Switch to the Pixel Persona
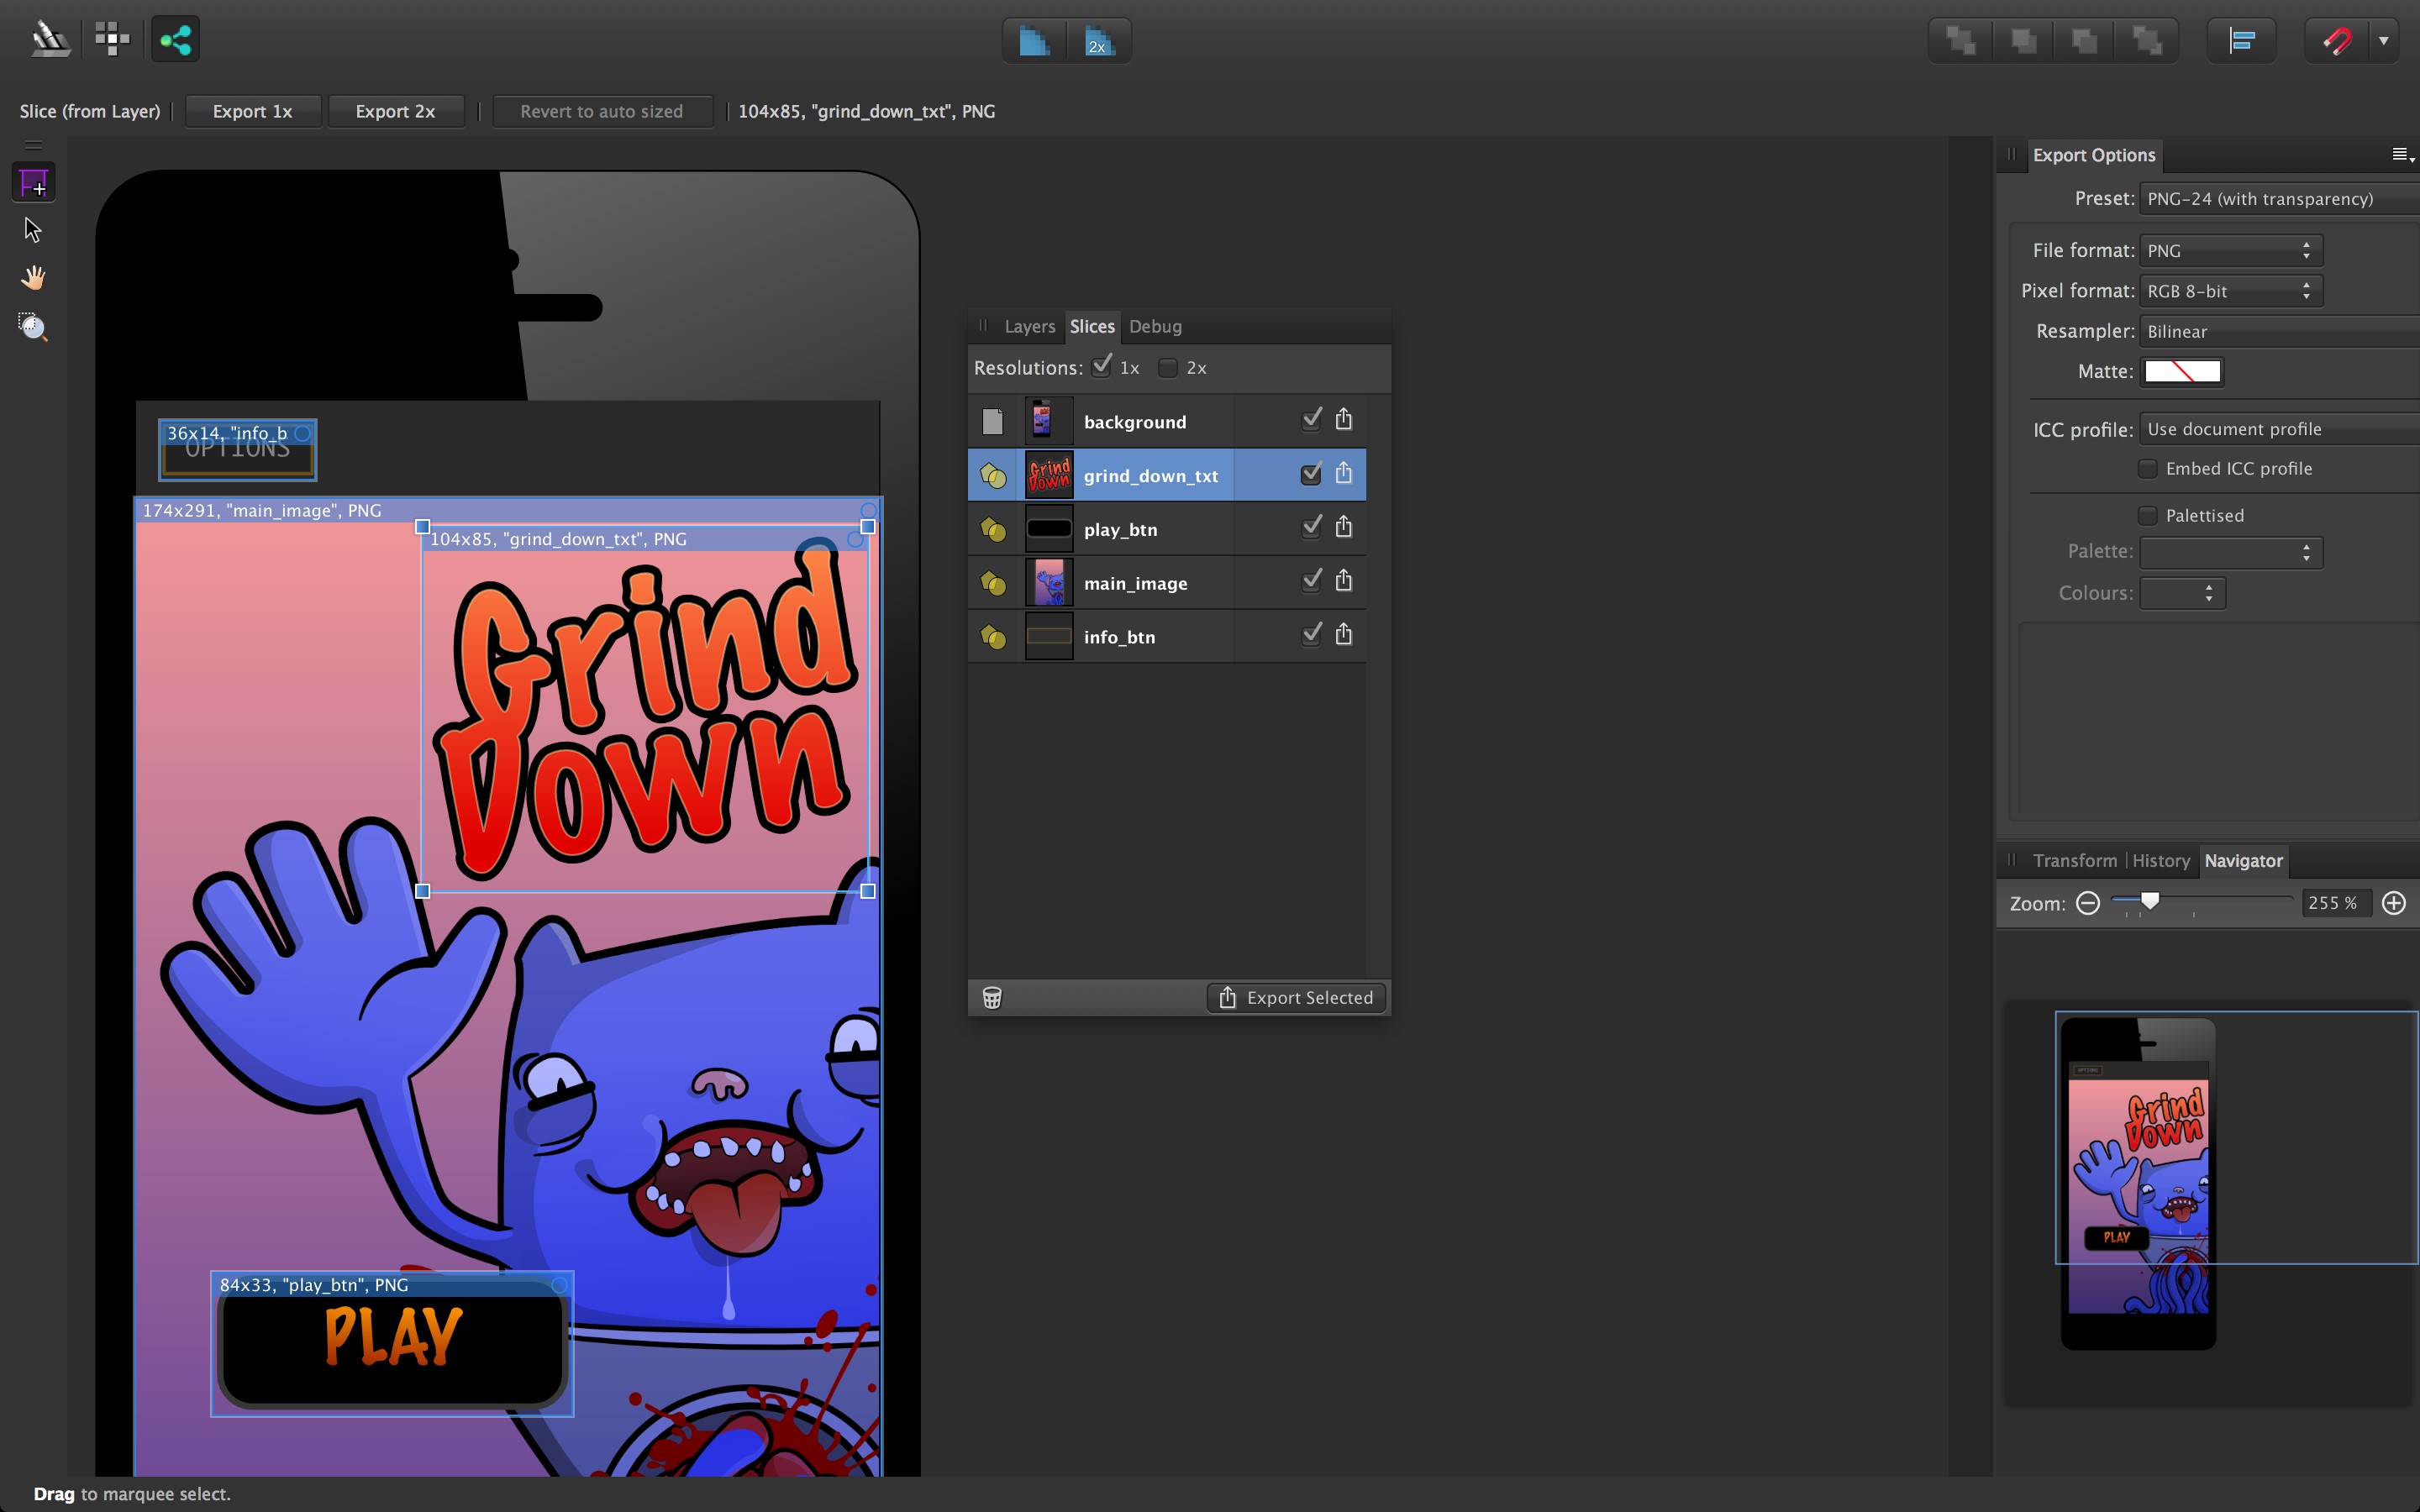Image resolution: width=2420 pixels, height=1512 pixels. 111,39
